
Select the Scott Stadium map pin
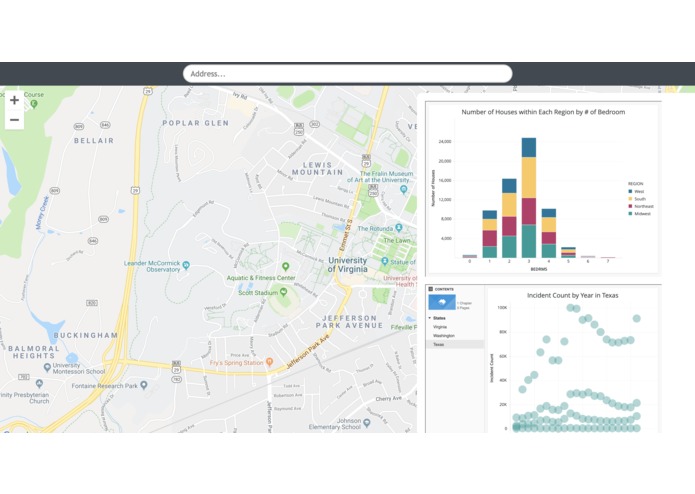click(283, 292)
